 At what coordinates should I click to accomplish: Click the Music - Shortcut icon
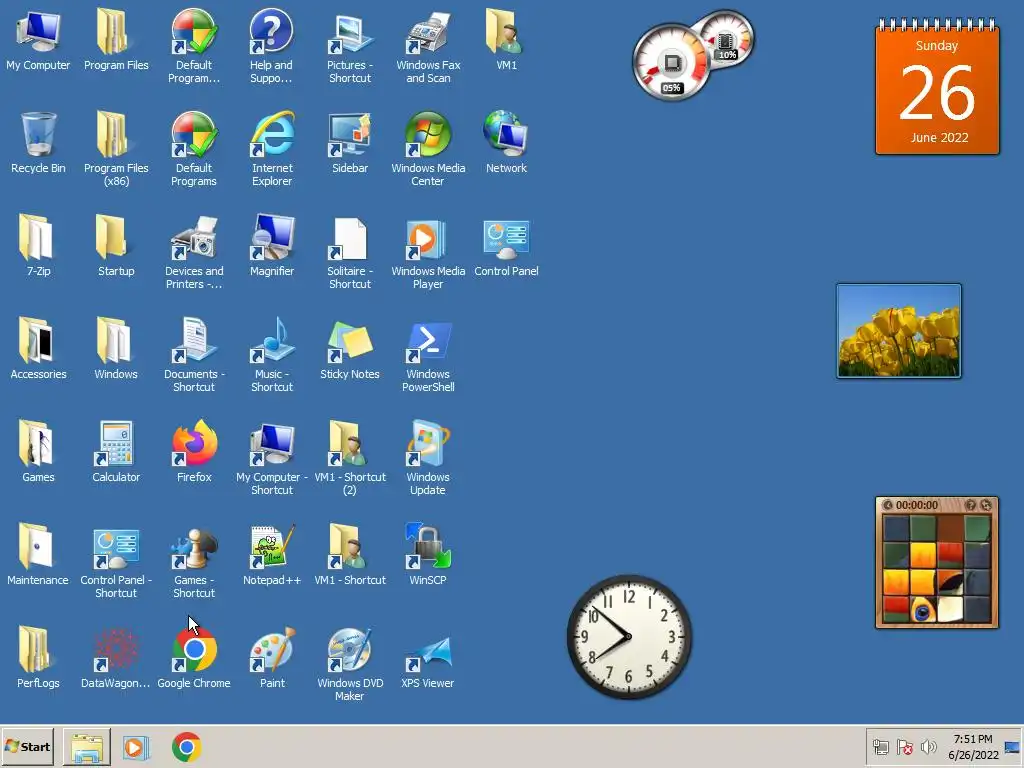[x=272, y=356]
